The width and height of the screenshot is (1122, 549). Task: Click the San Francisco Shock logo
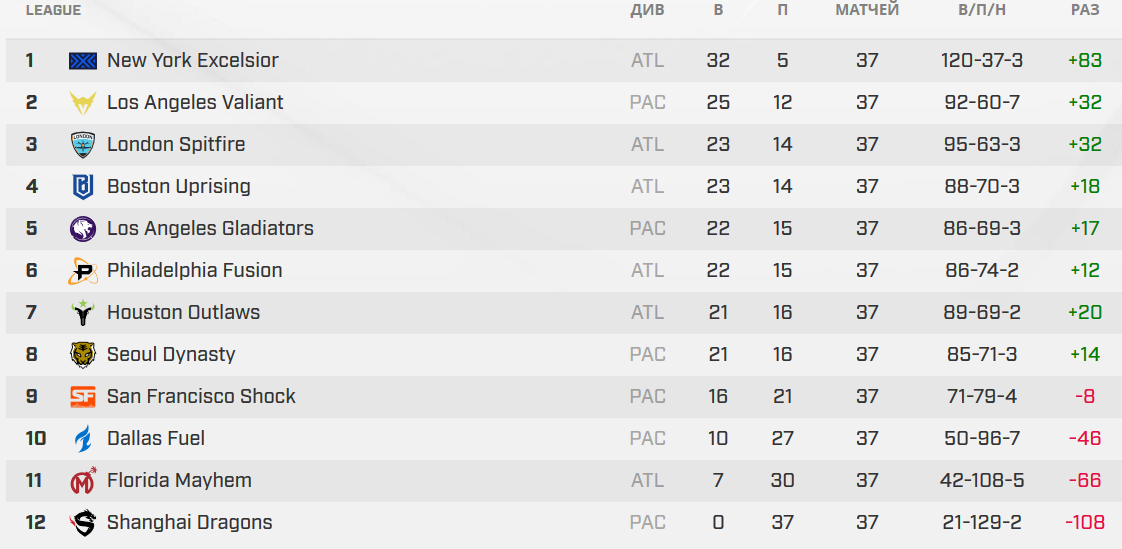click(82, 397)
